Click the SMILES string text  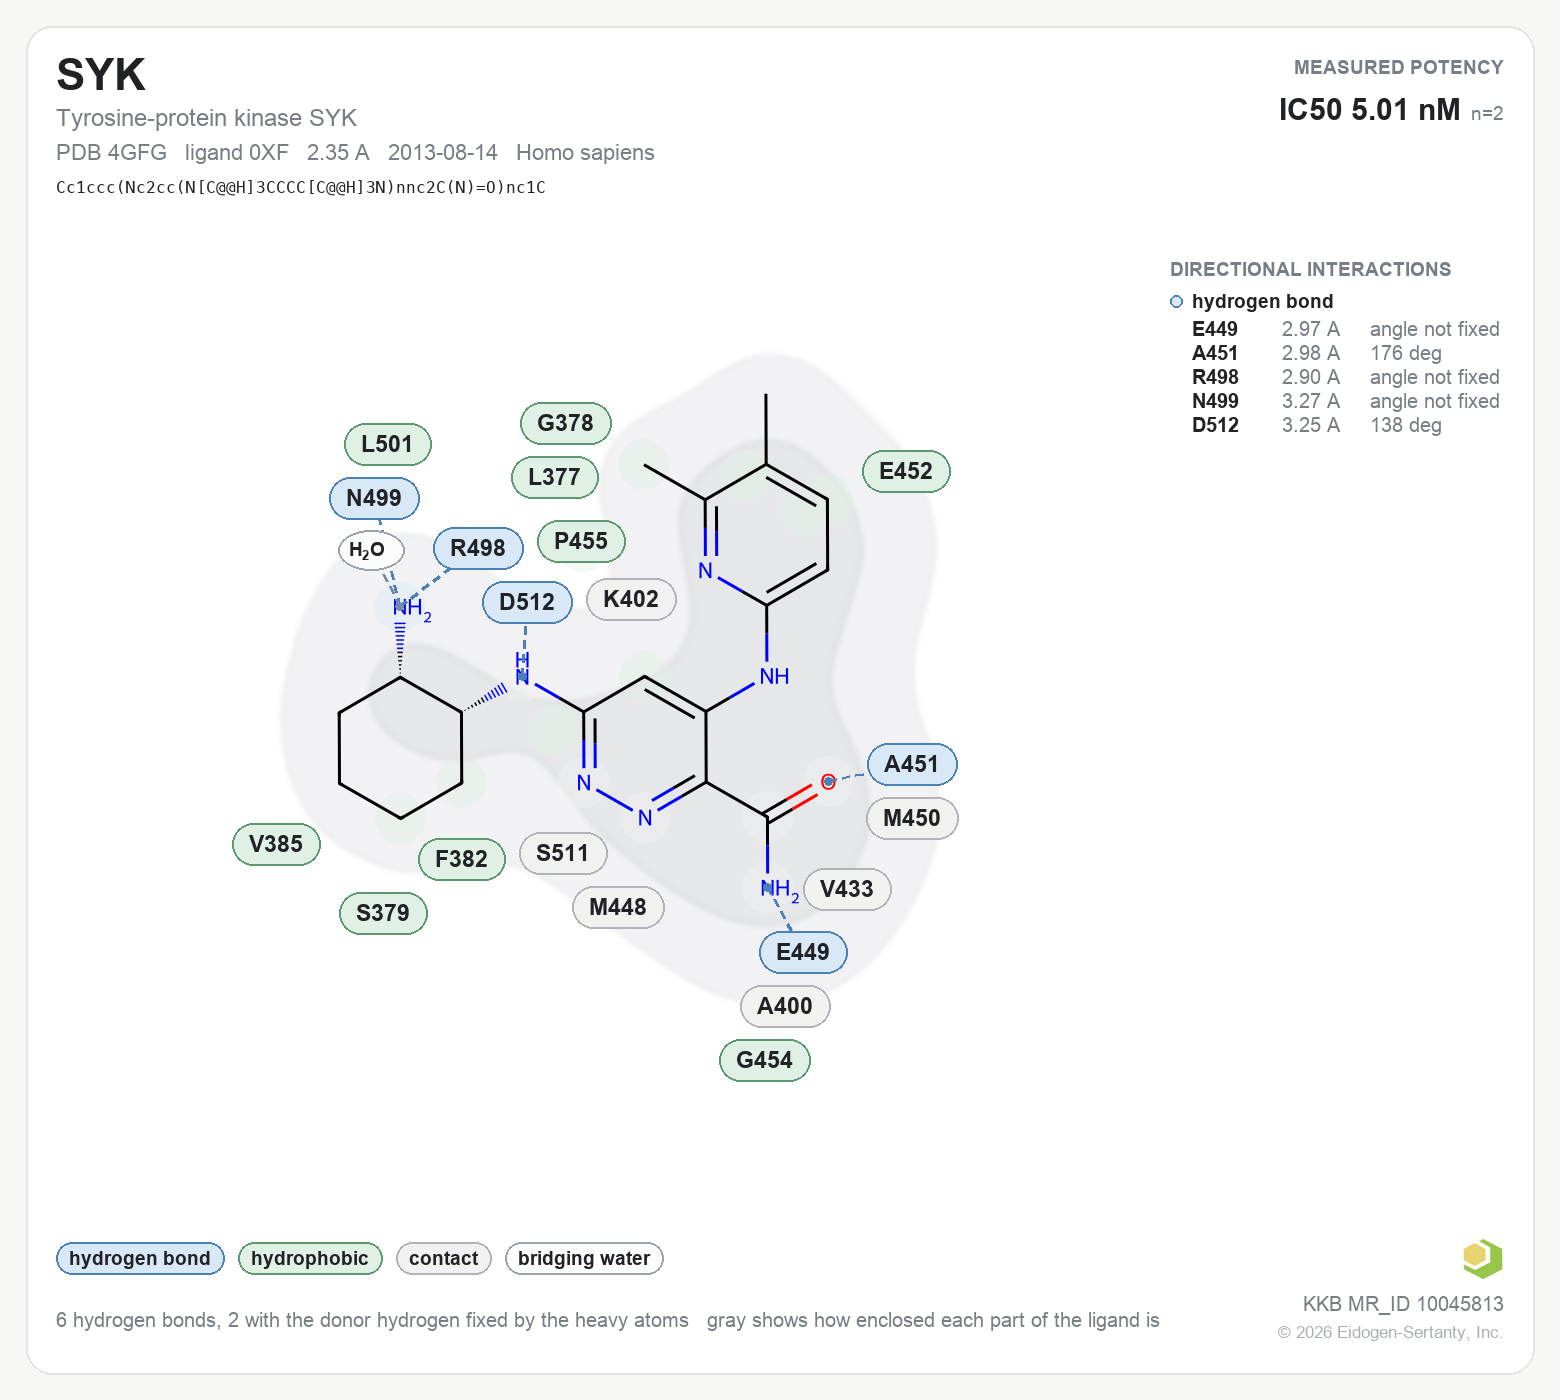[301, 187]
